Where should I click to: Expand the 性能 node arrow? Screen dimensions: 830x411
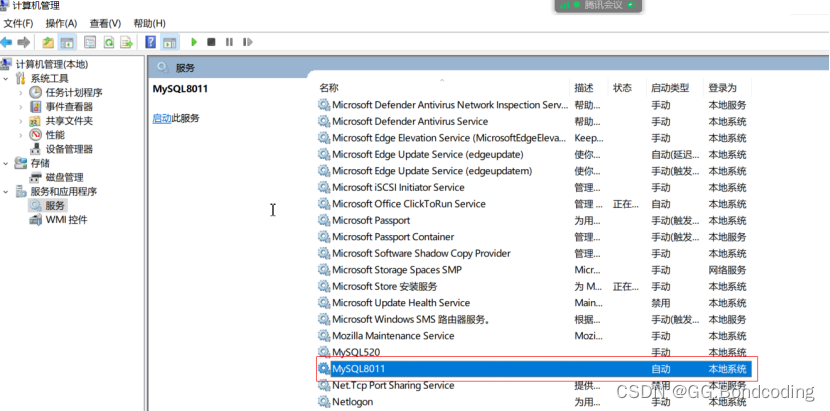[20, 135]
